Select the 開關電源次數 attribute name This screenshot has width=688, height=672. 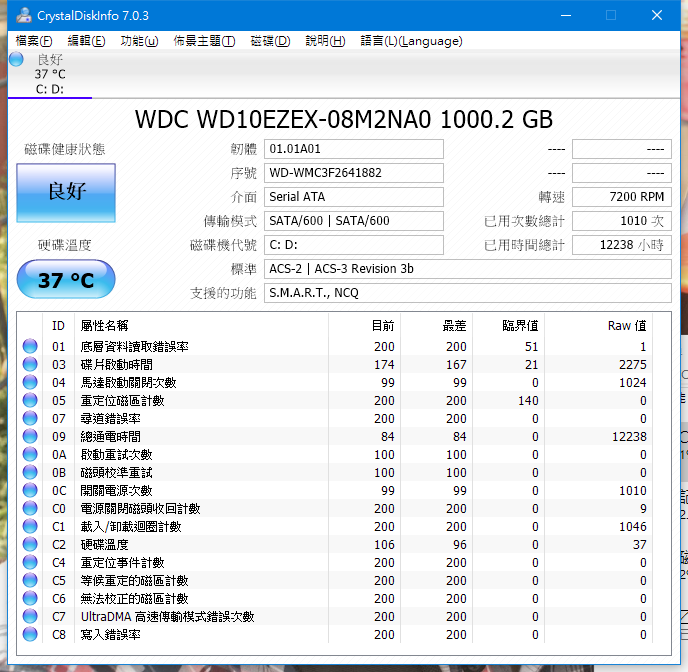(117, 490)
